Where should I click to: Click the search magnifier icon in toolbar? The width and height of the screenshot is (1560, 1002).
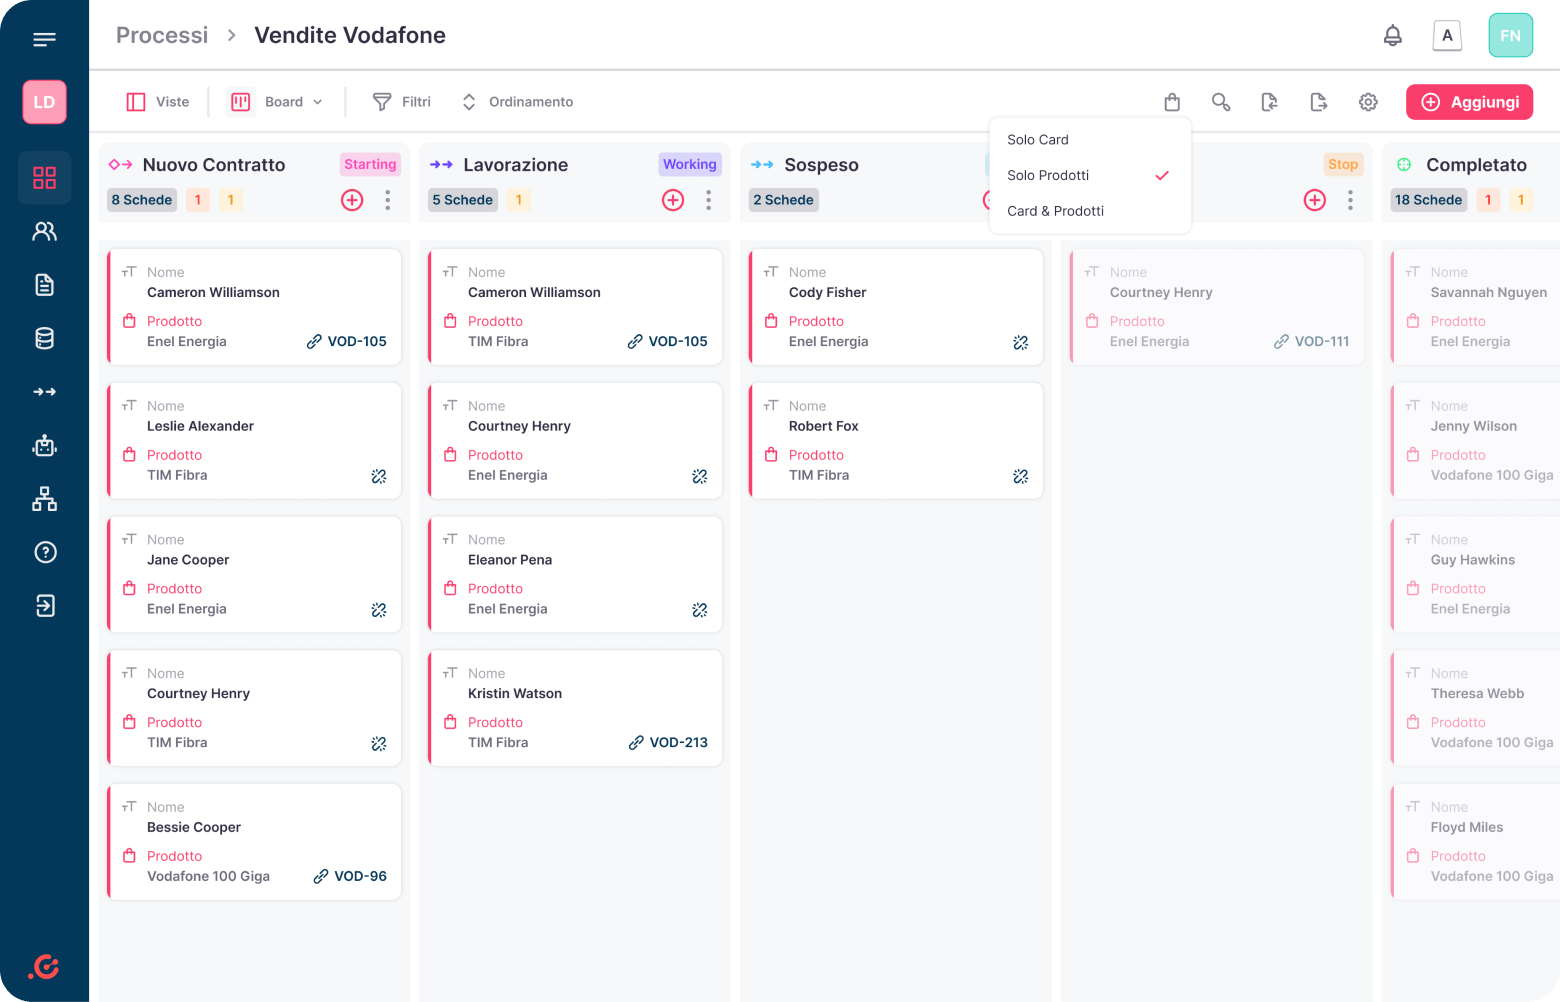pyautogui.click(x=1220, y=102)
